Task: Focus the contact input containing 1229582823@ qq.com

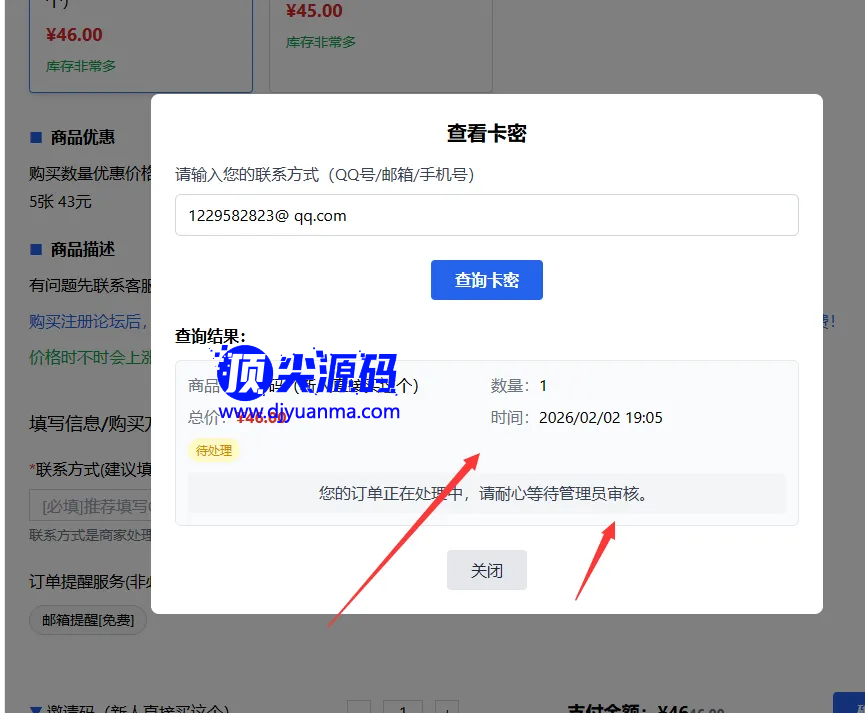Action: coord(486,215)
